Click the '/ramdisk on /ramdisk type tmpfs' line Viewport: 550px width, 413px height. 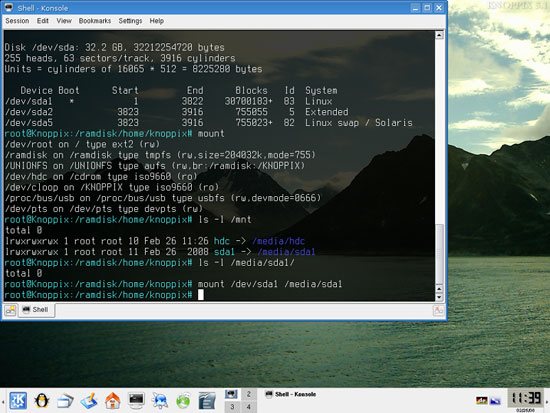(x=160, y=155)
